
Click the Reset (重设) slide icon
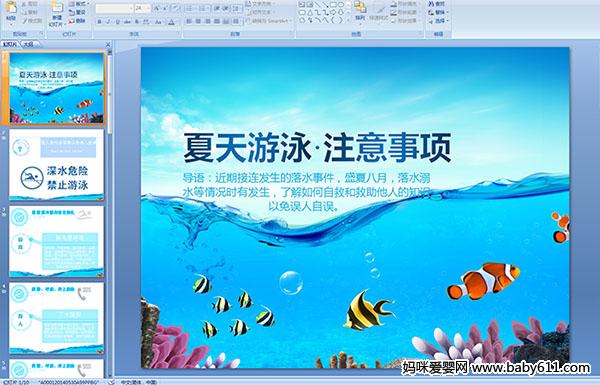78,12
